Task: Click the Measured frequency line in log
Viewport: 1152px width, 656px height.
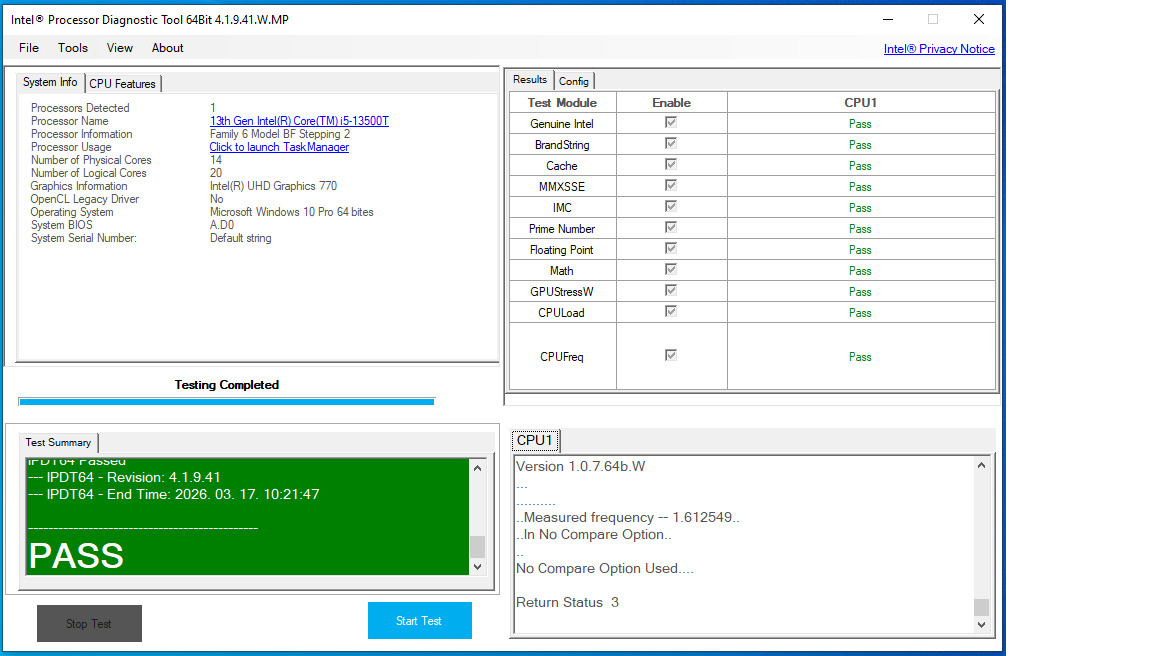Action: [627, 517]
